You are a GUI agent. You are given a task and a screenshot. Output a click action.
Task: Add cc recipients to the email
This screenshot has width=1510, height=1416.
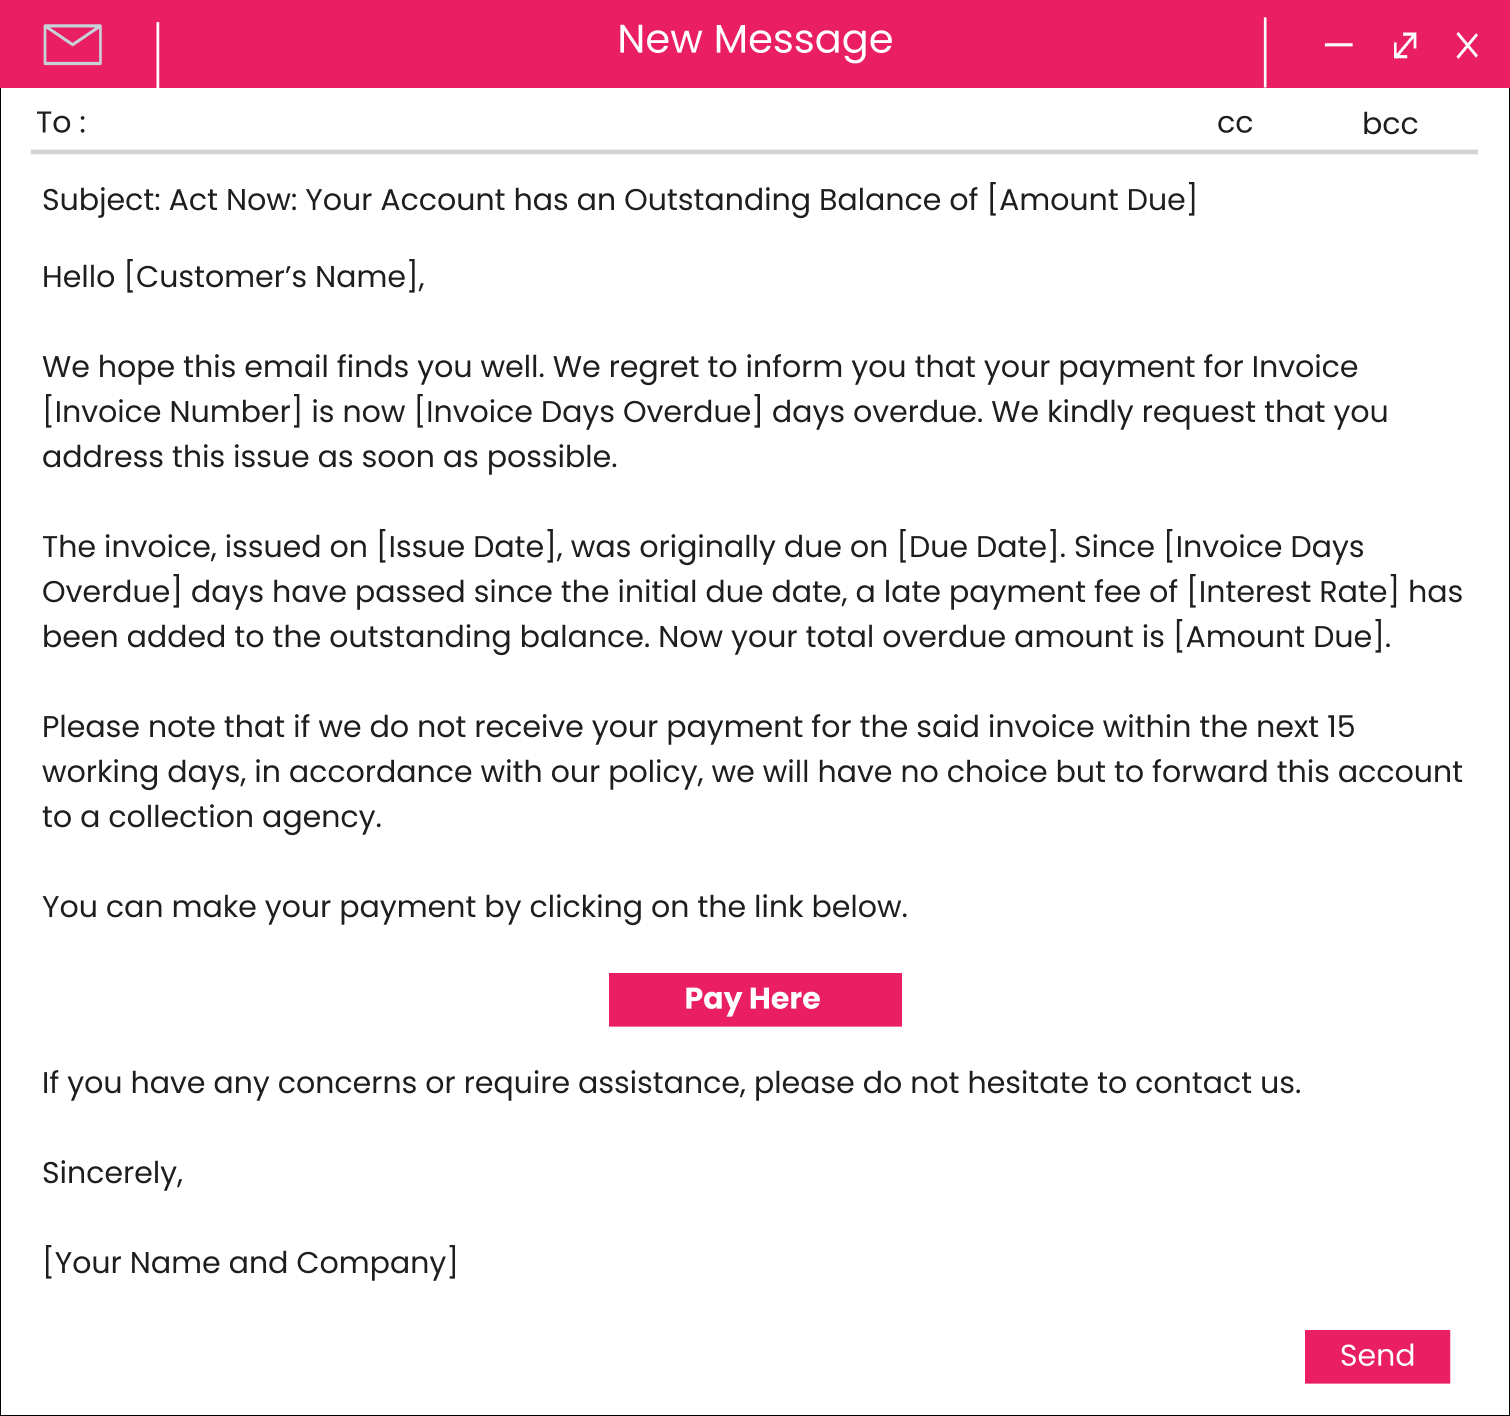[x=1234, y=123]
